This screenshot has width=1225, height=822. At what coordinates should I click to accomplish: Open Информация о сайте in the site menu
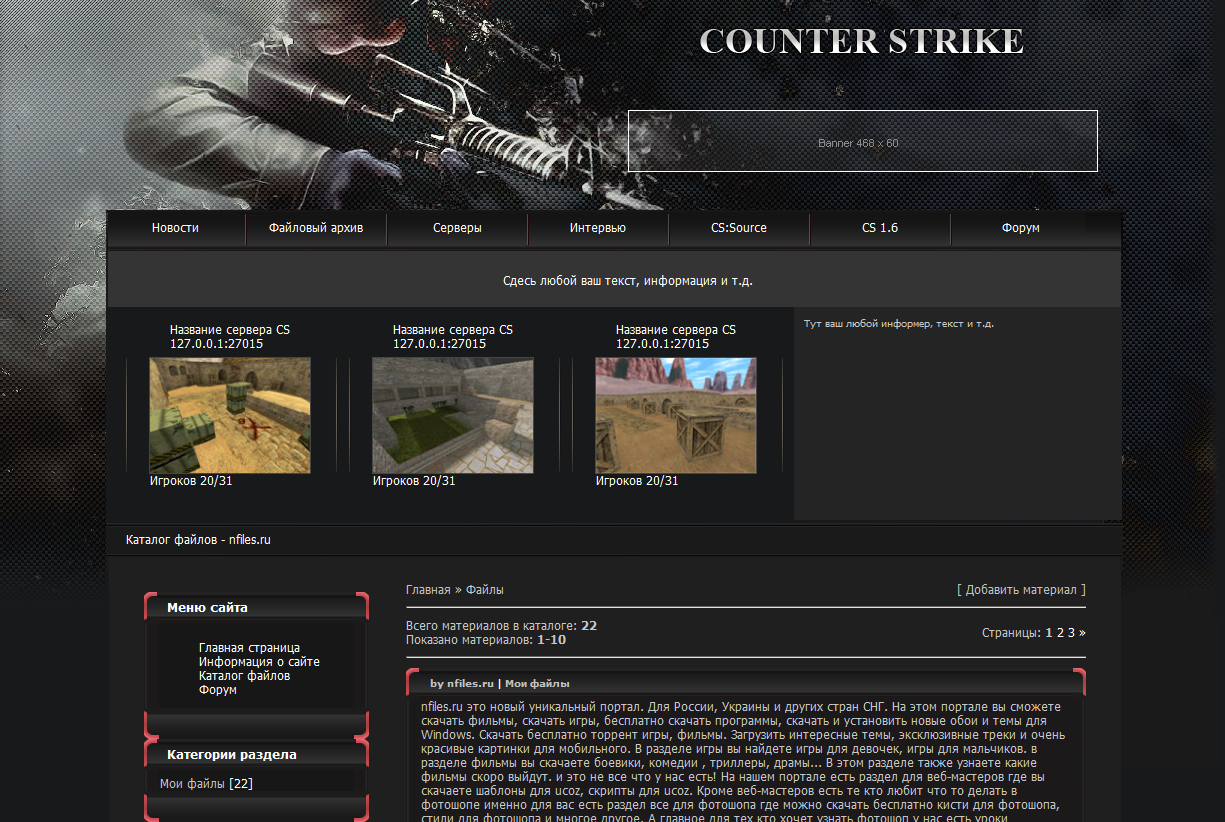point(259,662)
